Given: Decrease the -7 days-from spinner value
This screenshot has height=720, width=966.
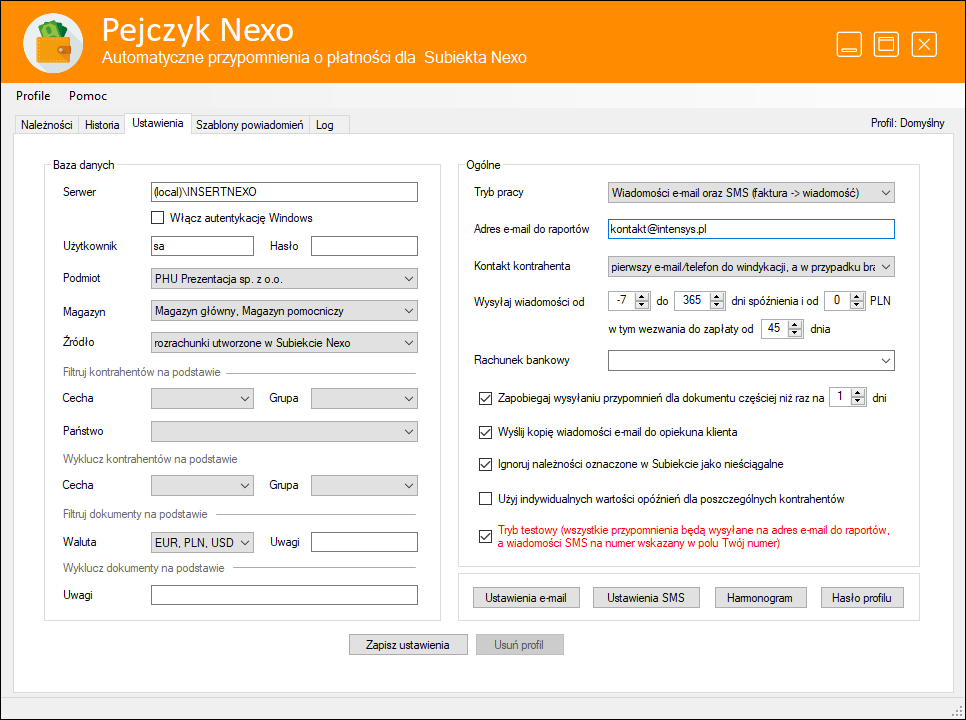Looking at the screenshot, I should [642, 305].
